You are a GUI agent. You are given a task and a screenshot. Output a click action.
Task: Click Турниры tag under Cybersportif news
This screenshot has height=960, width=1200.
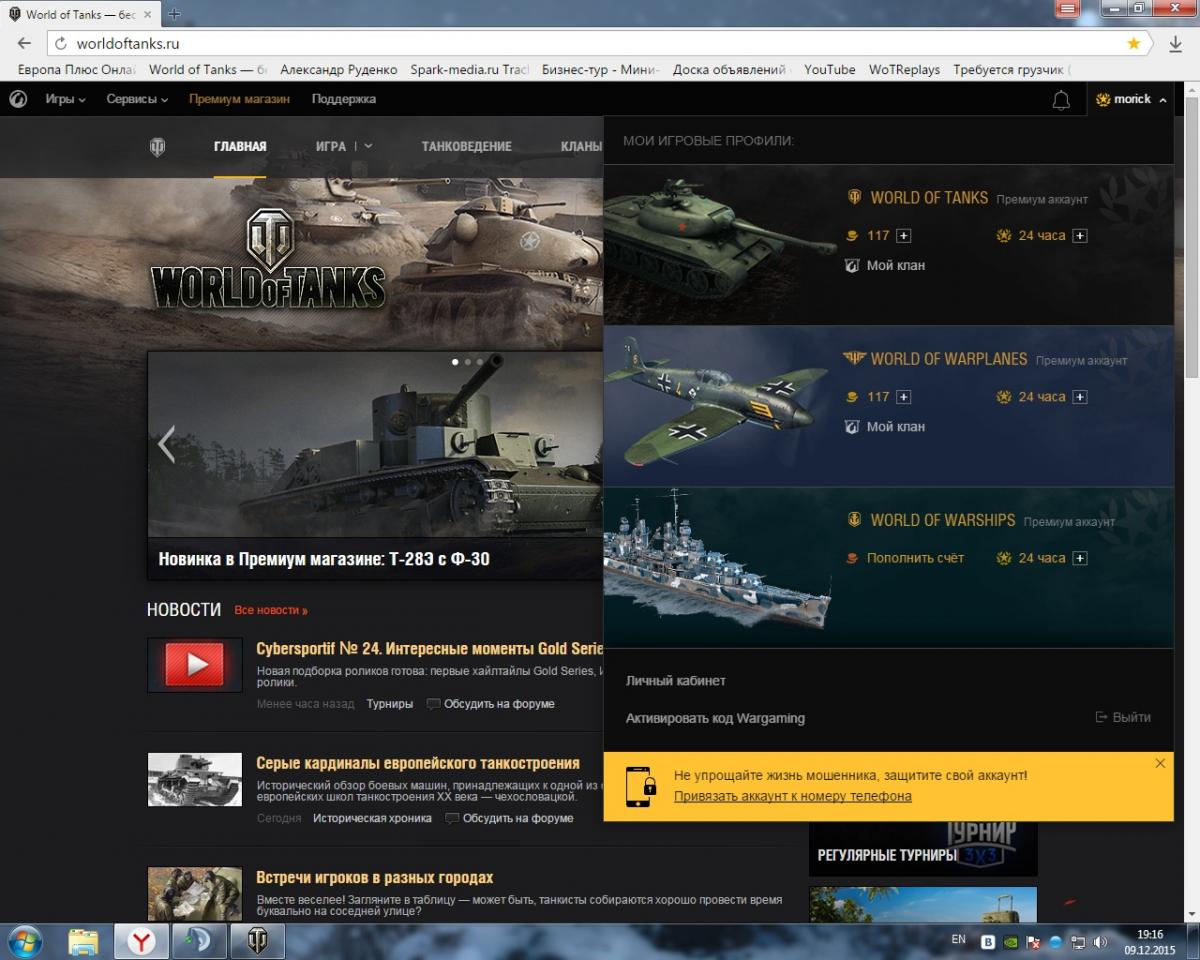coord(390,704)
